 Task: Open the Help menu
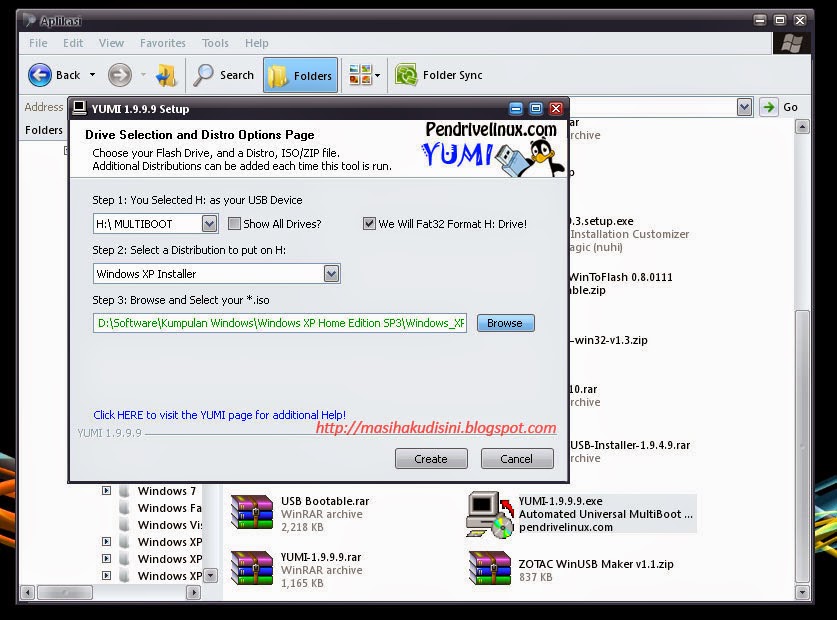click(257, 43)
